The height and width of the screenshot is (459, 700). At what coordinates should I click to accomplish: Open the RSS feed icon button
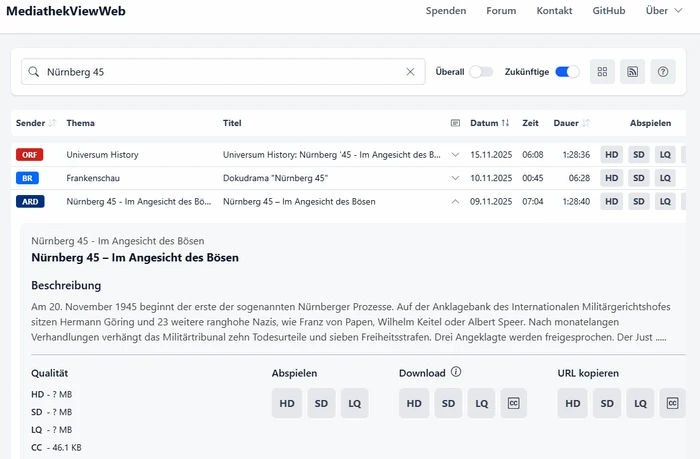pos(632,72)
